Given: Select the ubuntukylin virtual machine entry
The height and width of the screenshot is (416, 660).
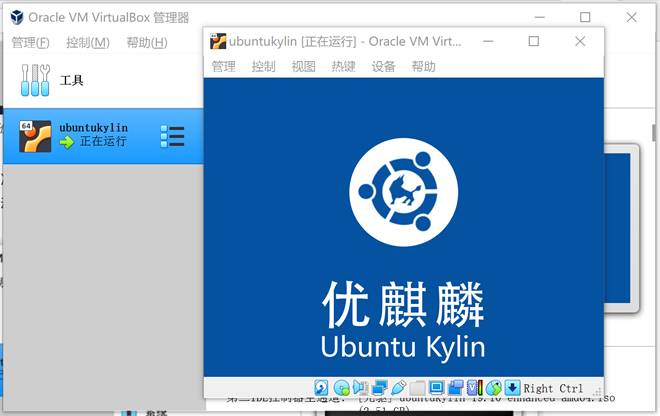Looking at the screenshot, I should click(x=92, y=135).
